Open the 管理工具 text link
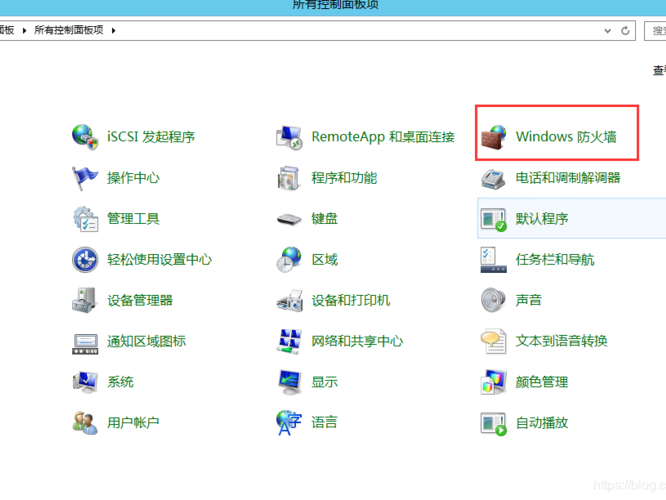The image size is (666, 500). click(133, 219)
